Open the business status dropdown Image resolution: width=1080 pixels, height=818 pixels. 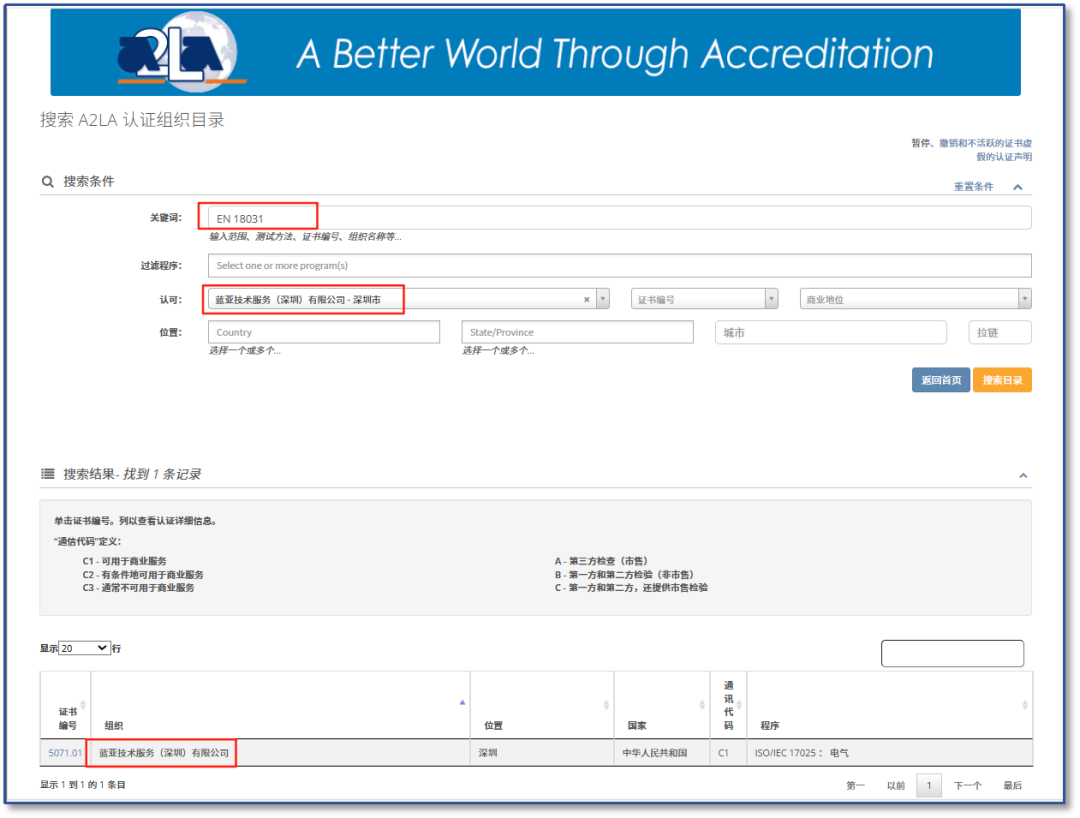915,299
